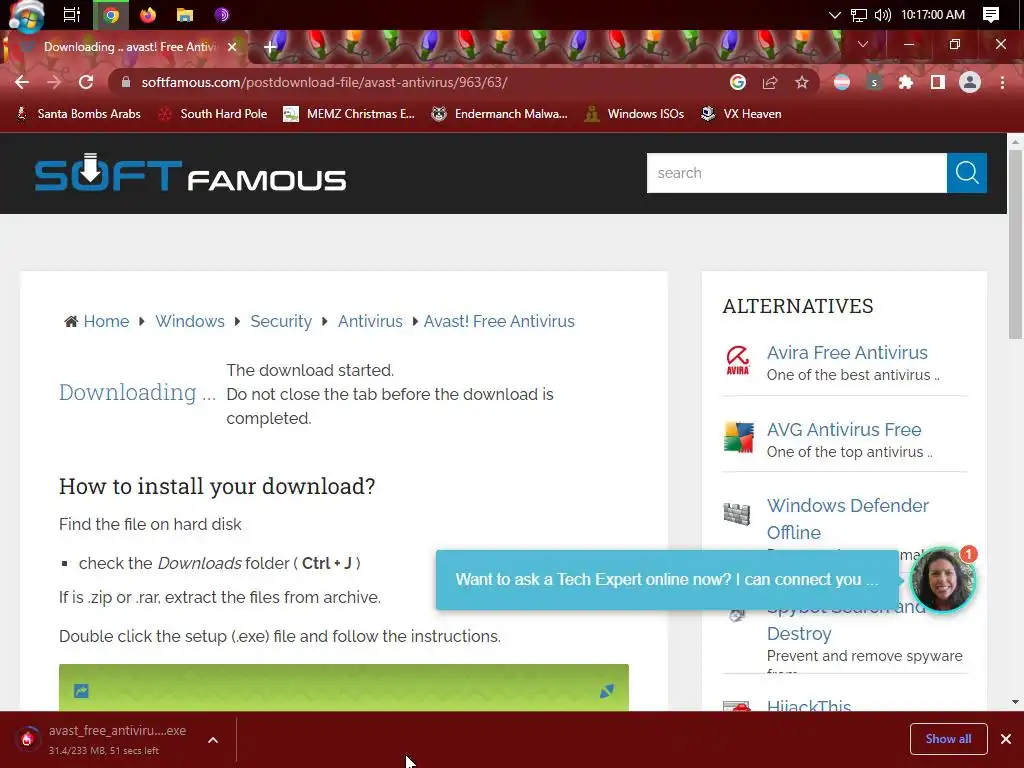Open AVG Antivirus Free alternative
The width and height of the screenshot is (1024, 768).
click(x=844, y=430)
